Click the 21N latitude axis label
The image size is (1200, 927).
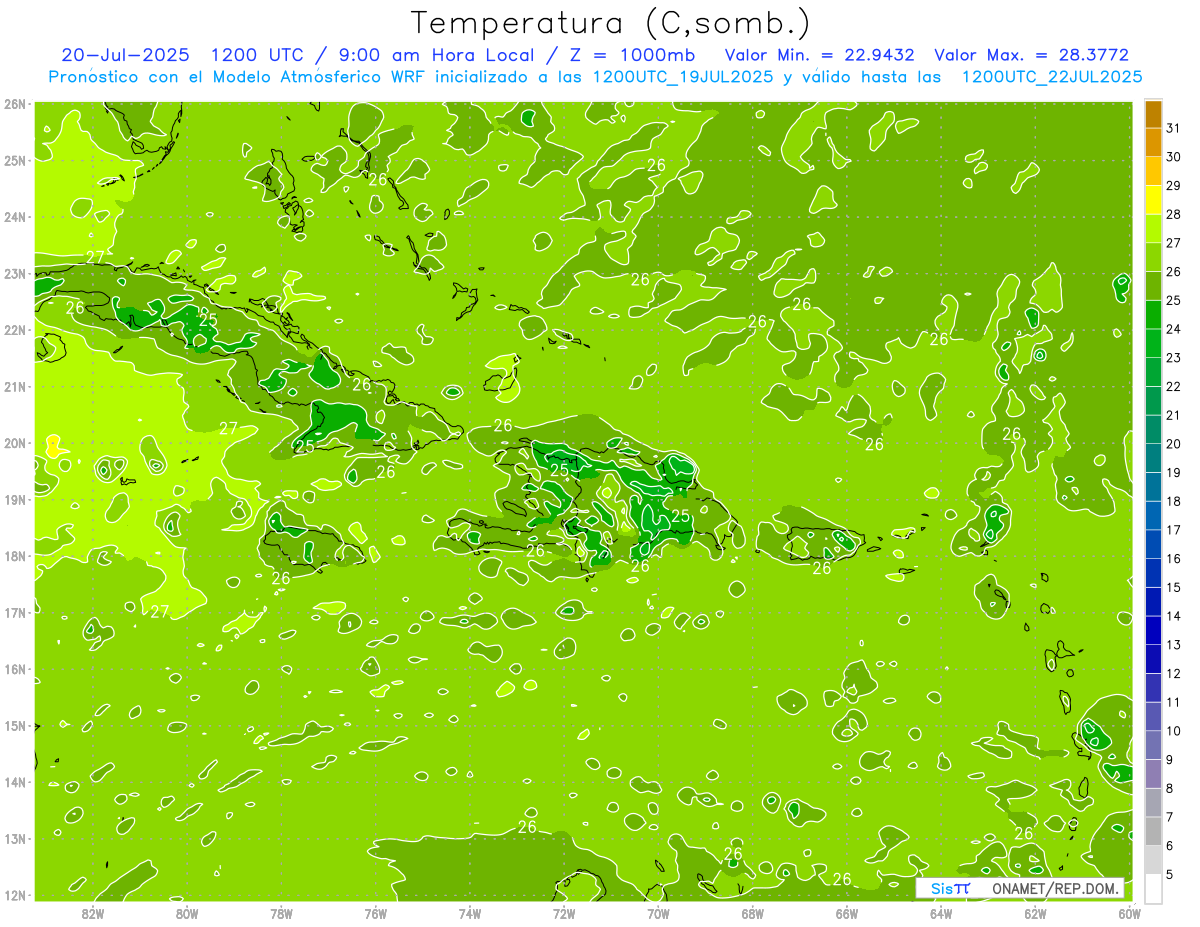tap(14, 386)
